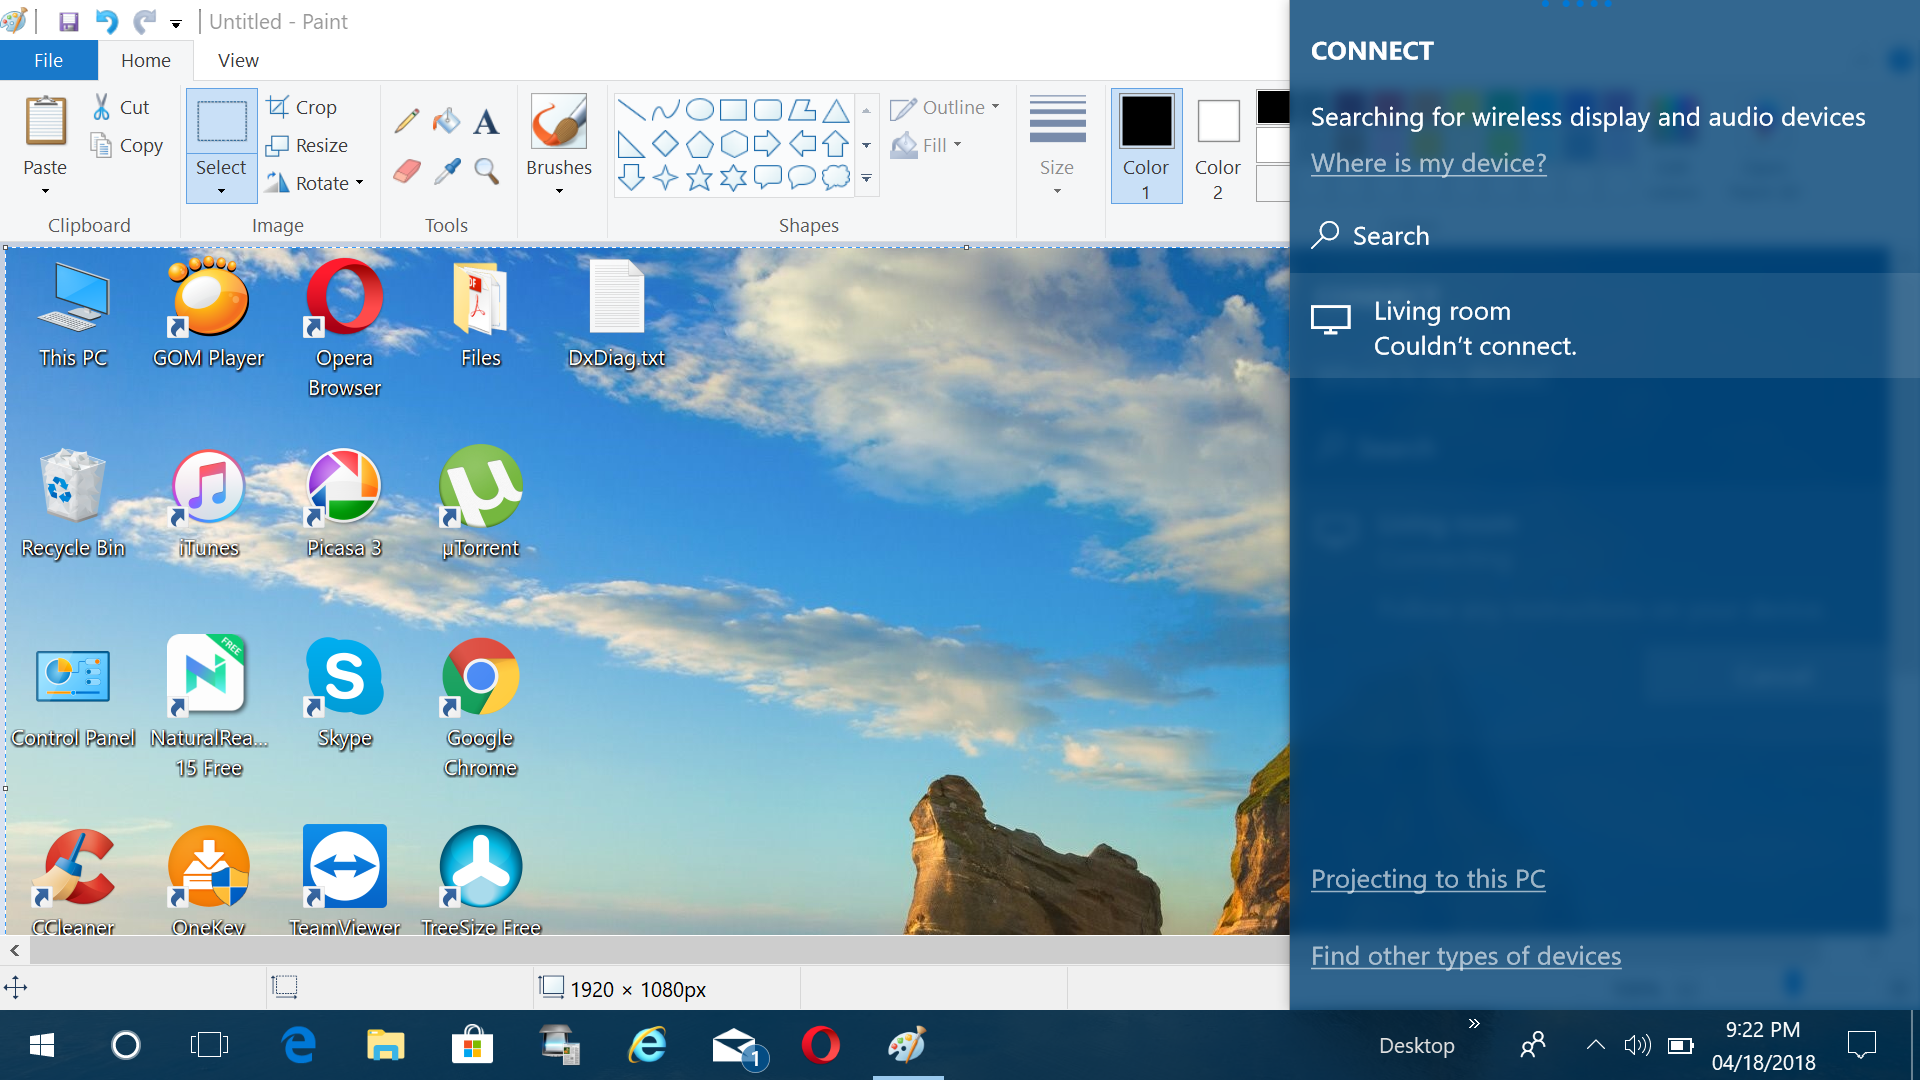The height and width of the screenshot is (1080, 1920).
Task: Open the Resize image dialog
Action: tap(307, 145)
